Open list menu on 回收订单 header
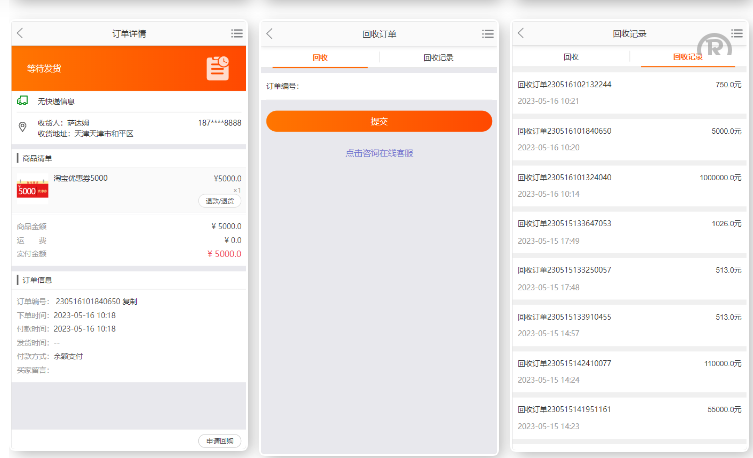The width and height of the screenshot is (753, 458). [486, 34]
